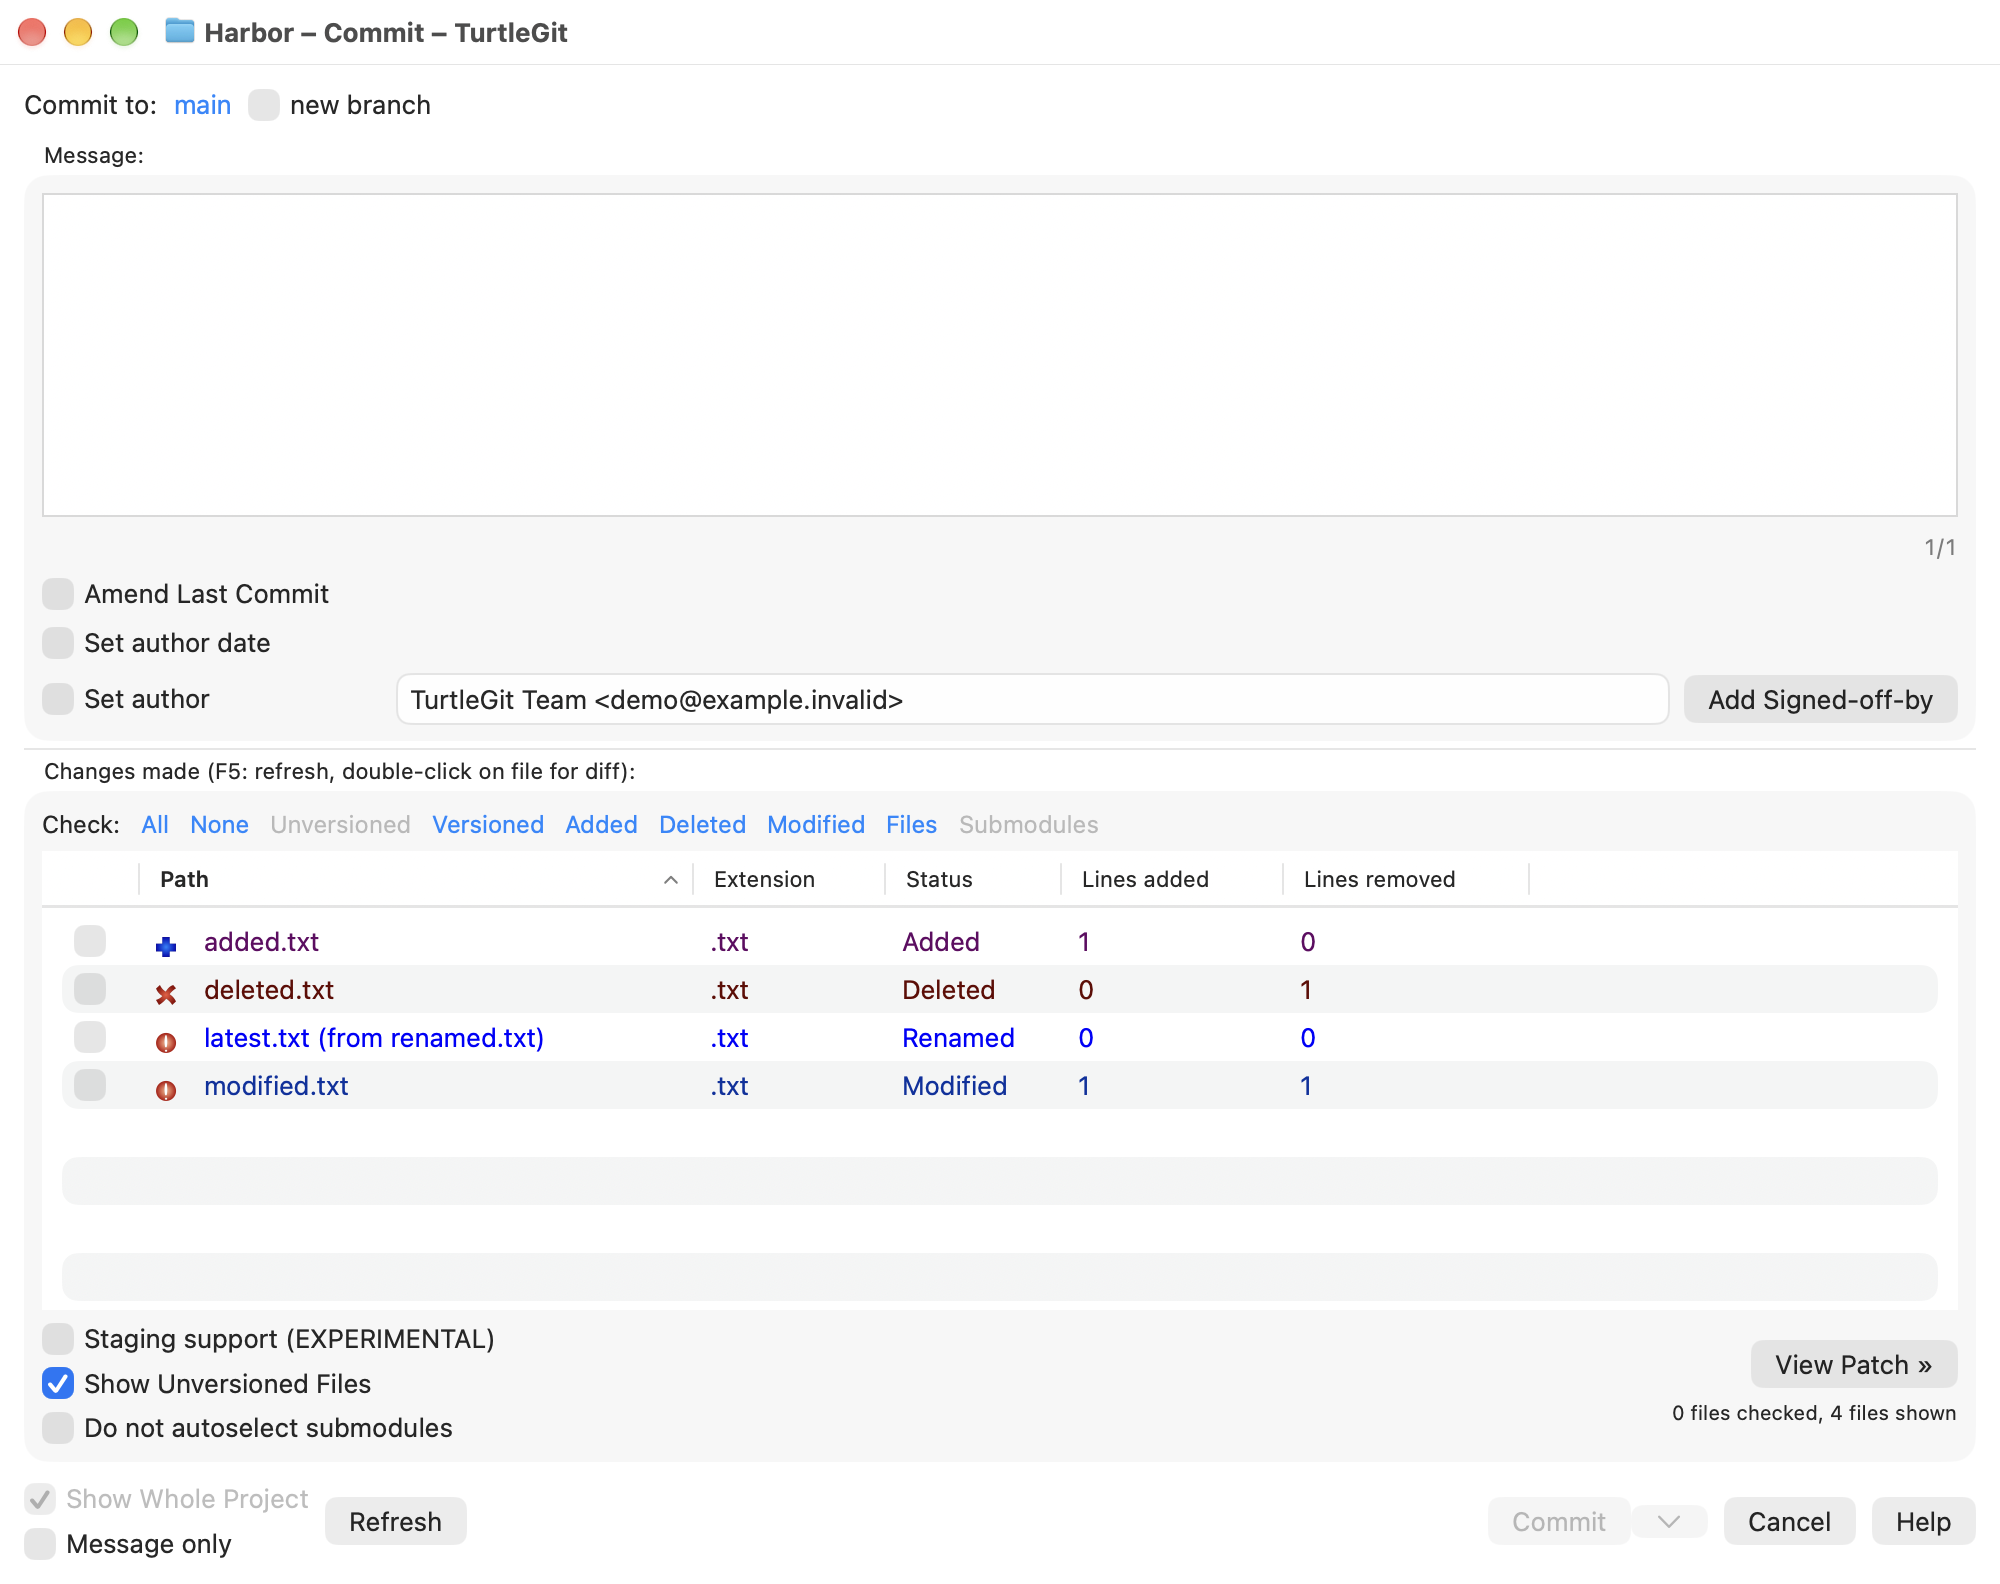
Task: Click the main branch link
Action: click(x=202, y=105)
